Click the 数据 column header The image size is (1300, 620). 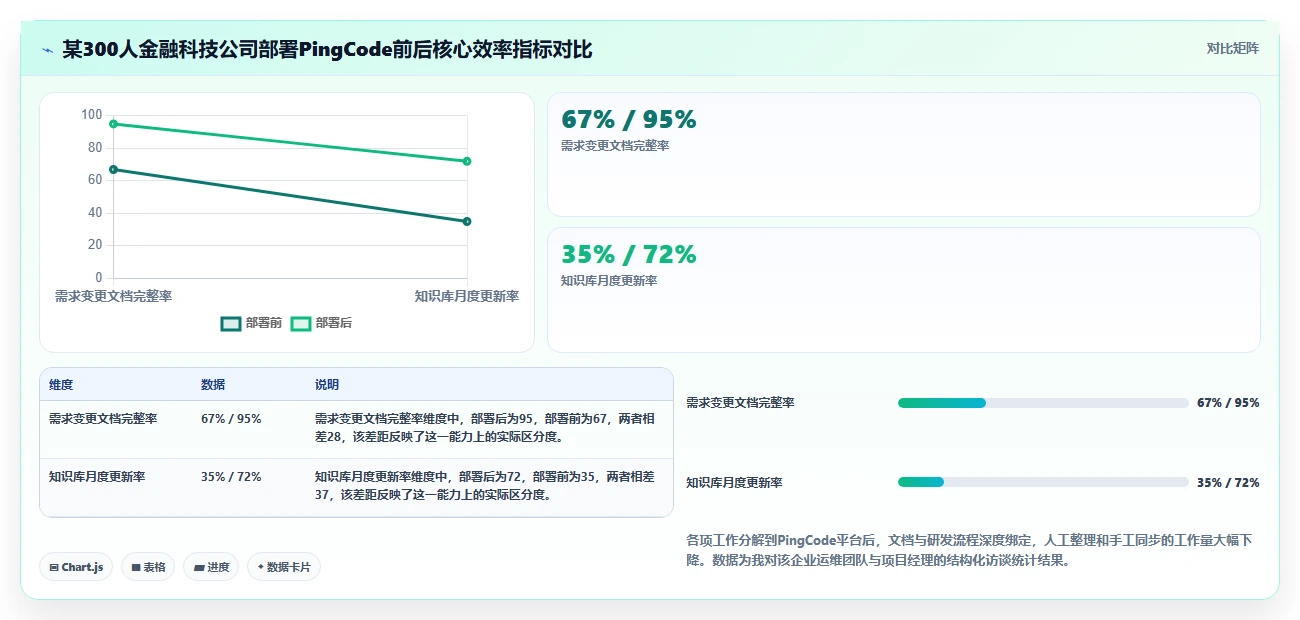[x=213, y=385]
